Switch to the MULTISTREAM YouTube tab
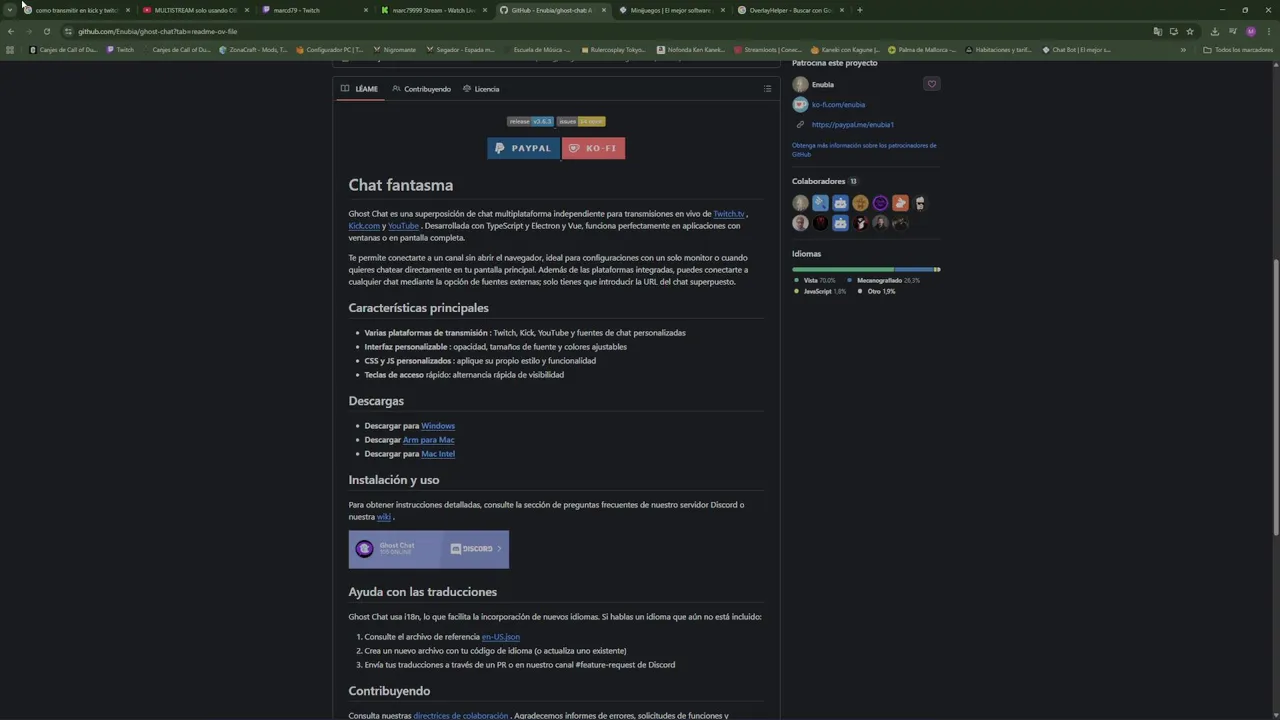The image size is (1280, 720). 195,10
